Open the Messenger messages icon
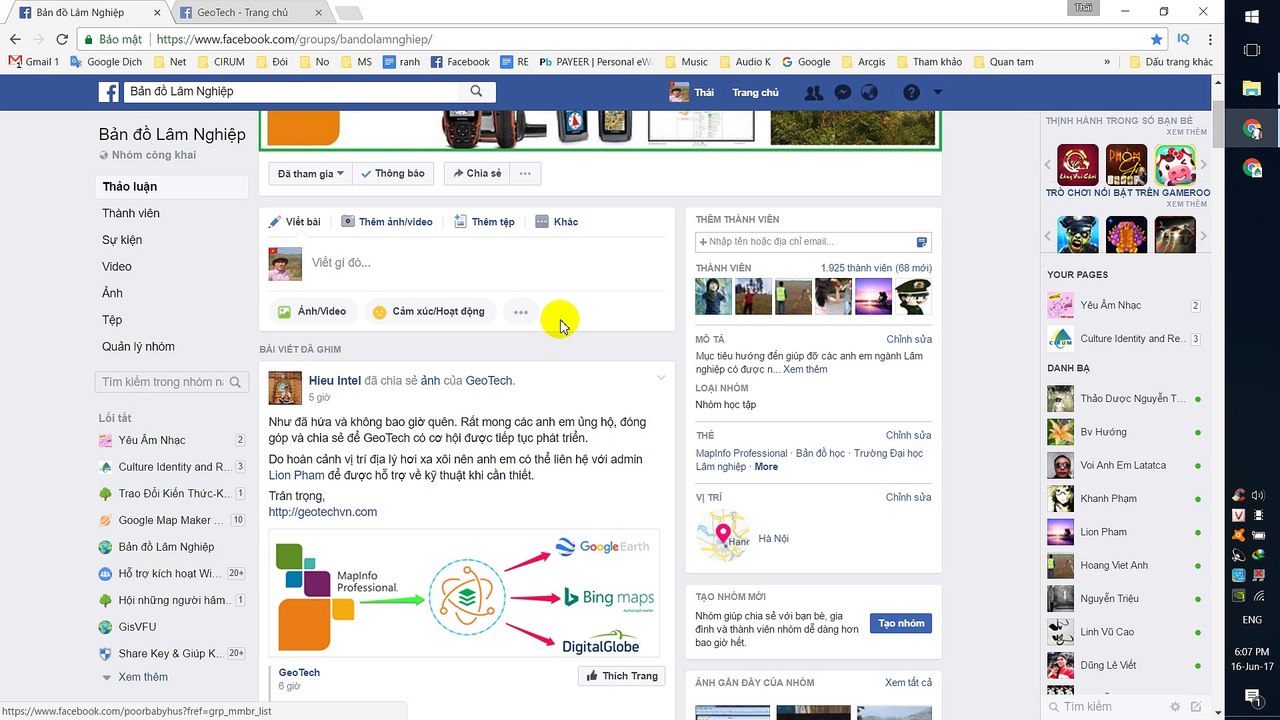This screenshot has height=720, width=1280. coord(843,92)
